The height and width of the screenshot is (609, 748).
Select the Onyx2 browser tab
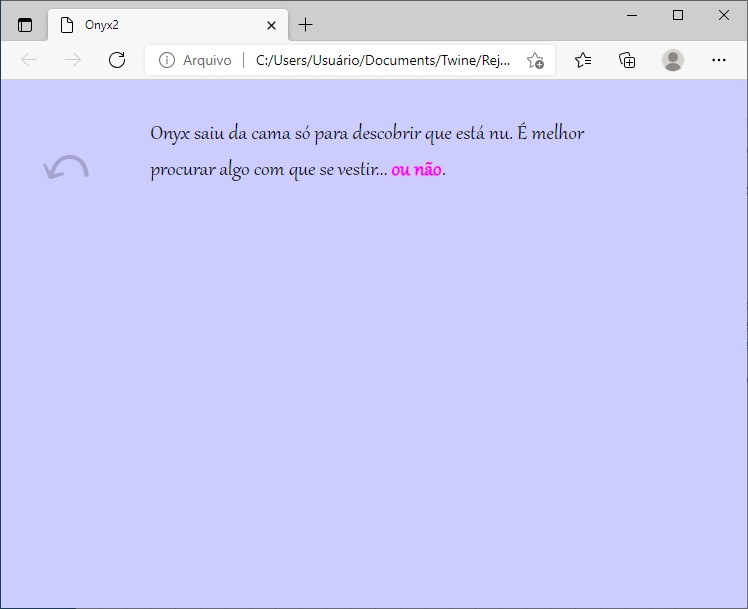tap(168, 25)
